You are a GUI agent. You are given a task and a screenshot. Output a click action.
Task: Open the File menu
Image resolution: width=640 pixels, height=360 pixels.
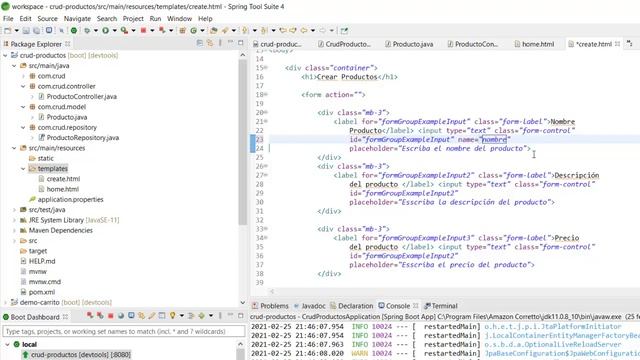pyautogui.click(x=8, y=18)
